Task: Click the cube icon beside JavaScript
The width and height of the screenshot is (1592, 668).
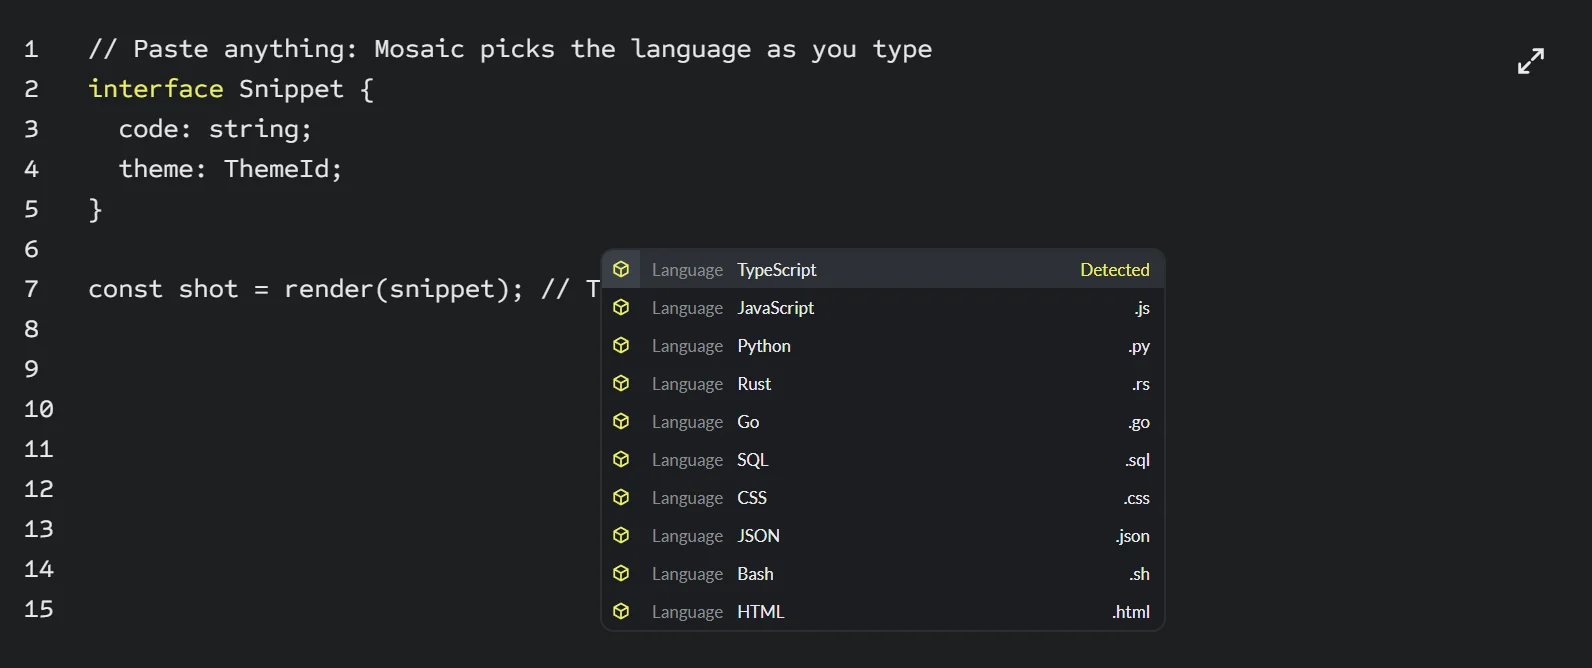Action: click(x=621, y=308)
